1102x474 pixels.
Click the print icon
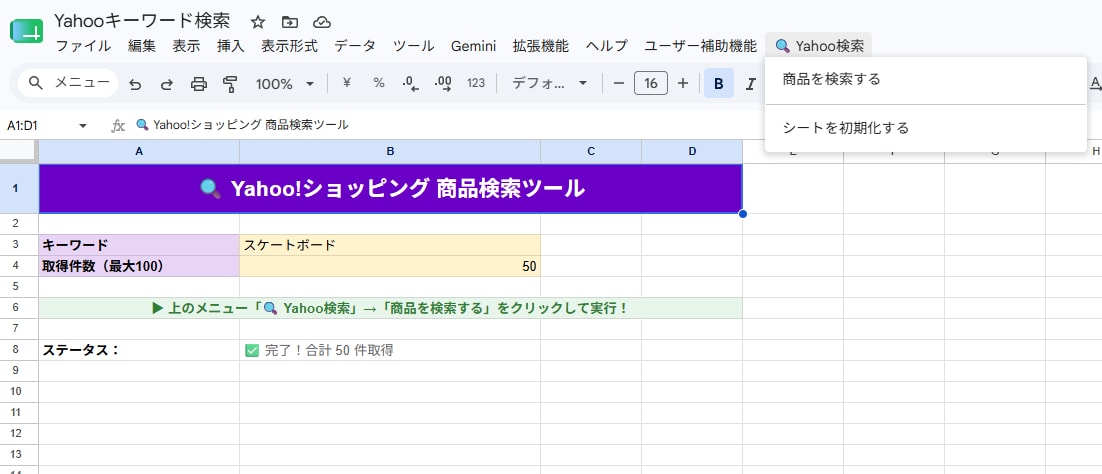[x=200, y=84]
